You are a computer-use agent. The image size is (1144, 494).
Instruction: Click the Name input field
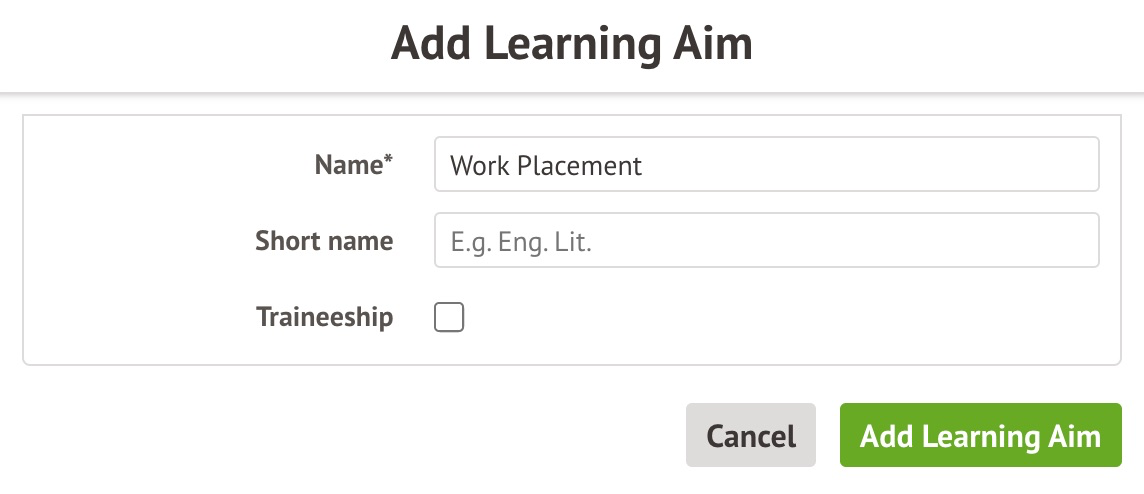[766, 164]
